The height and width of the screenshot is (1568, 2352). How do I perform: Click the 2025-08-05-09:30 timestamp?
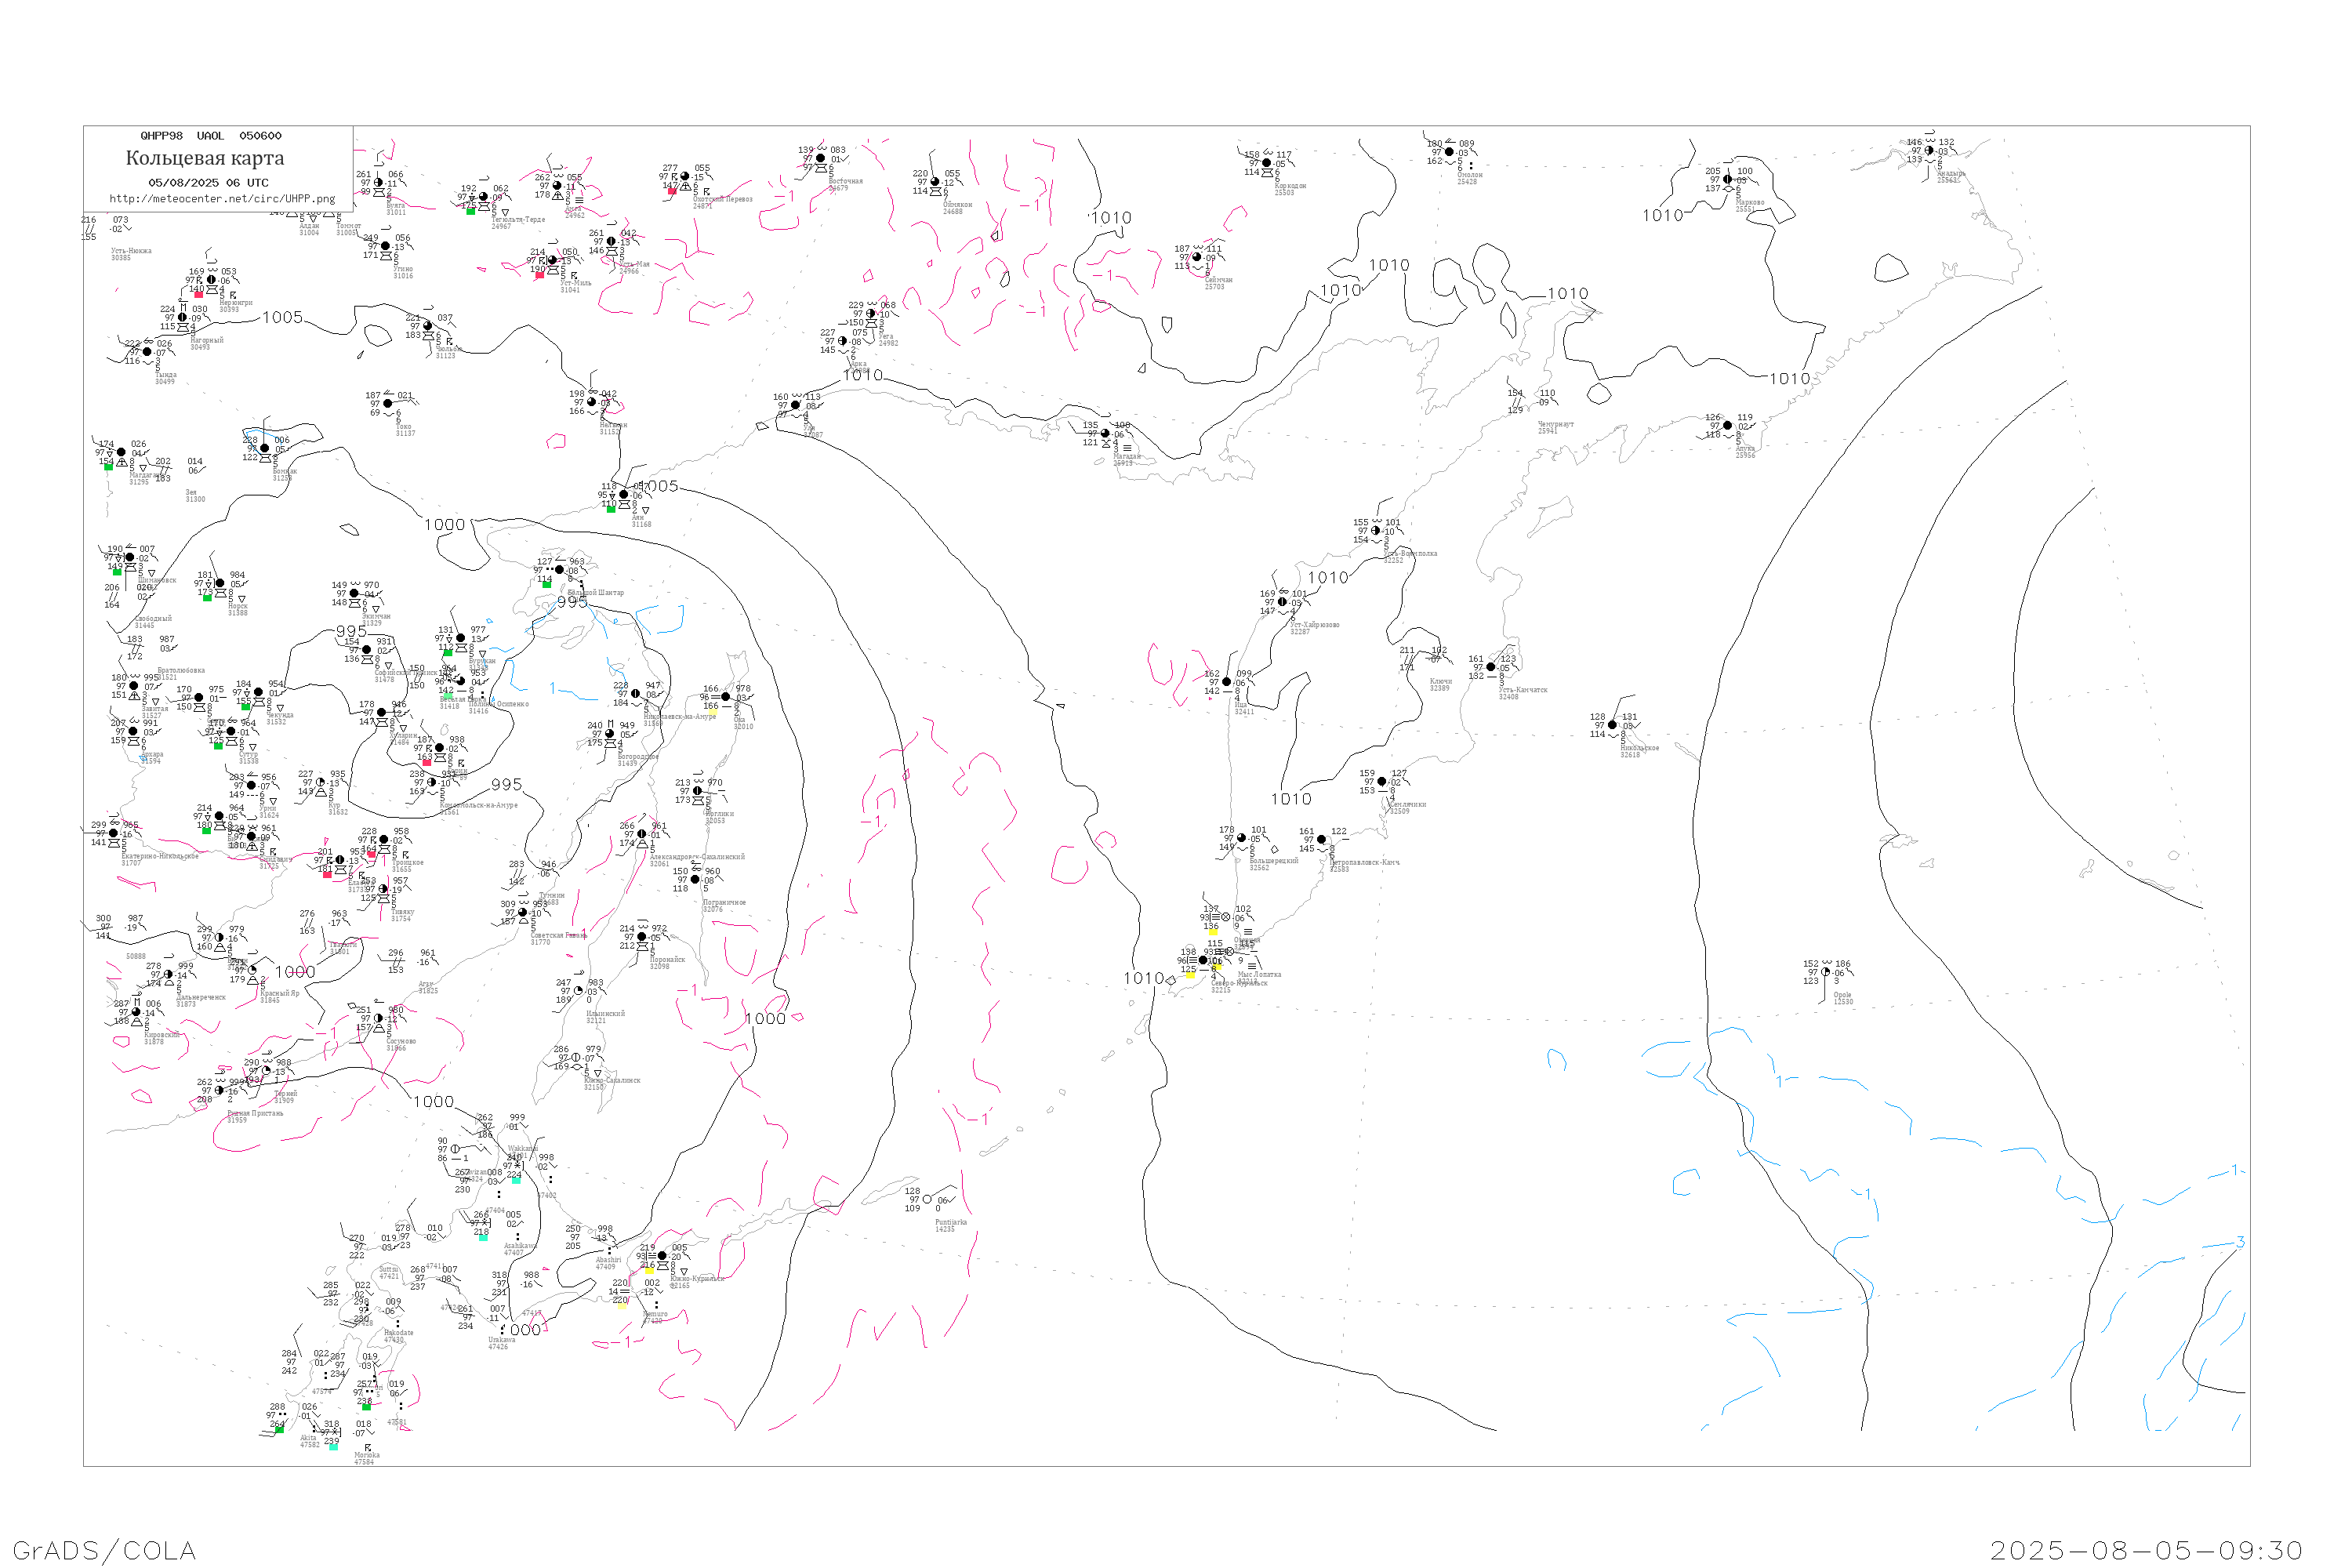coord(2145,1550)
